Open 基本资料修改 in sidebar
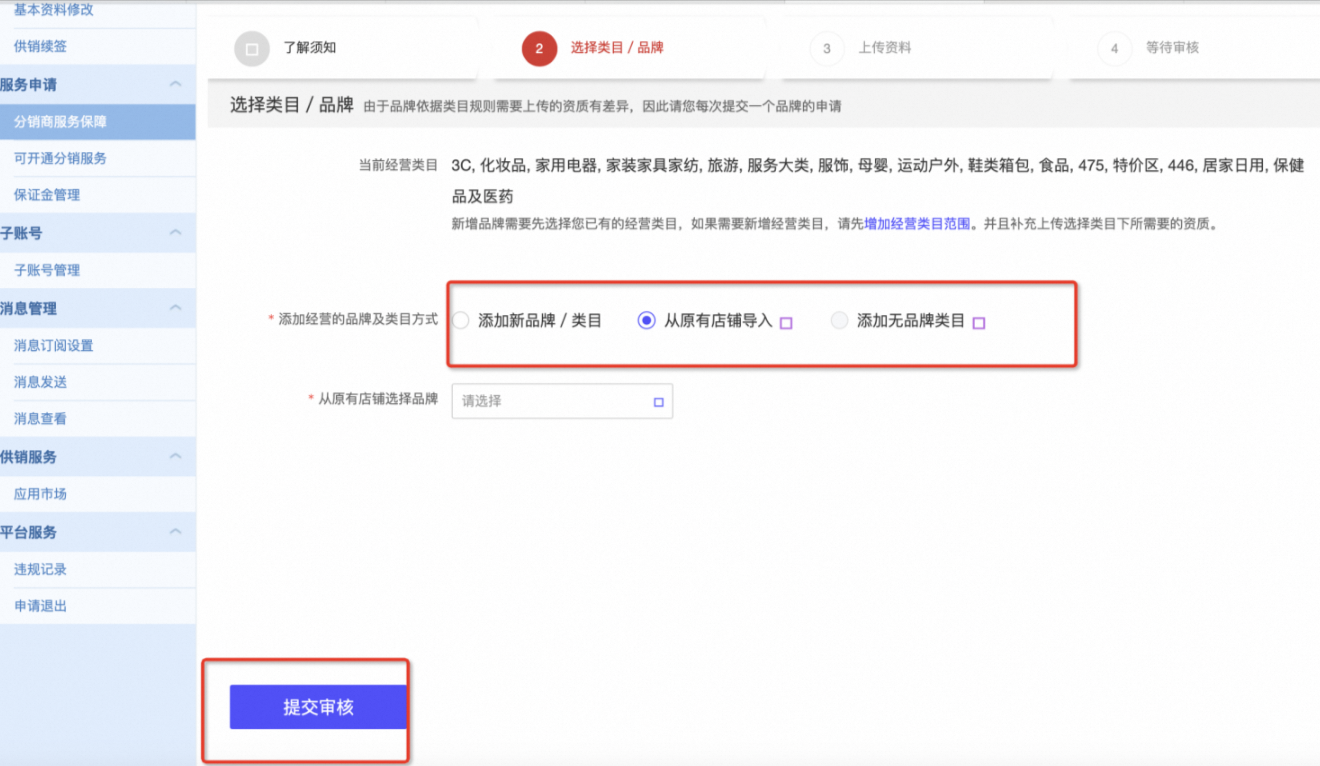 click(x=54, y=9)
